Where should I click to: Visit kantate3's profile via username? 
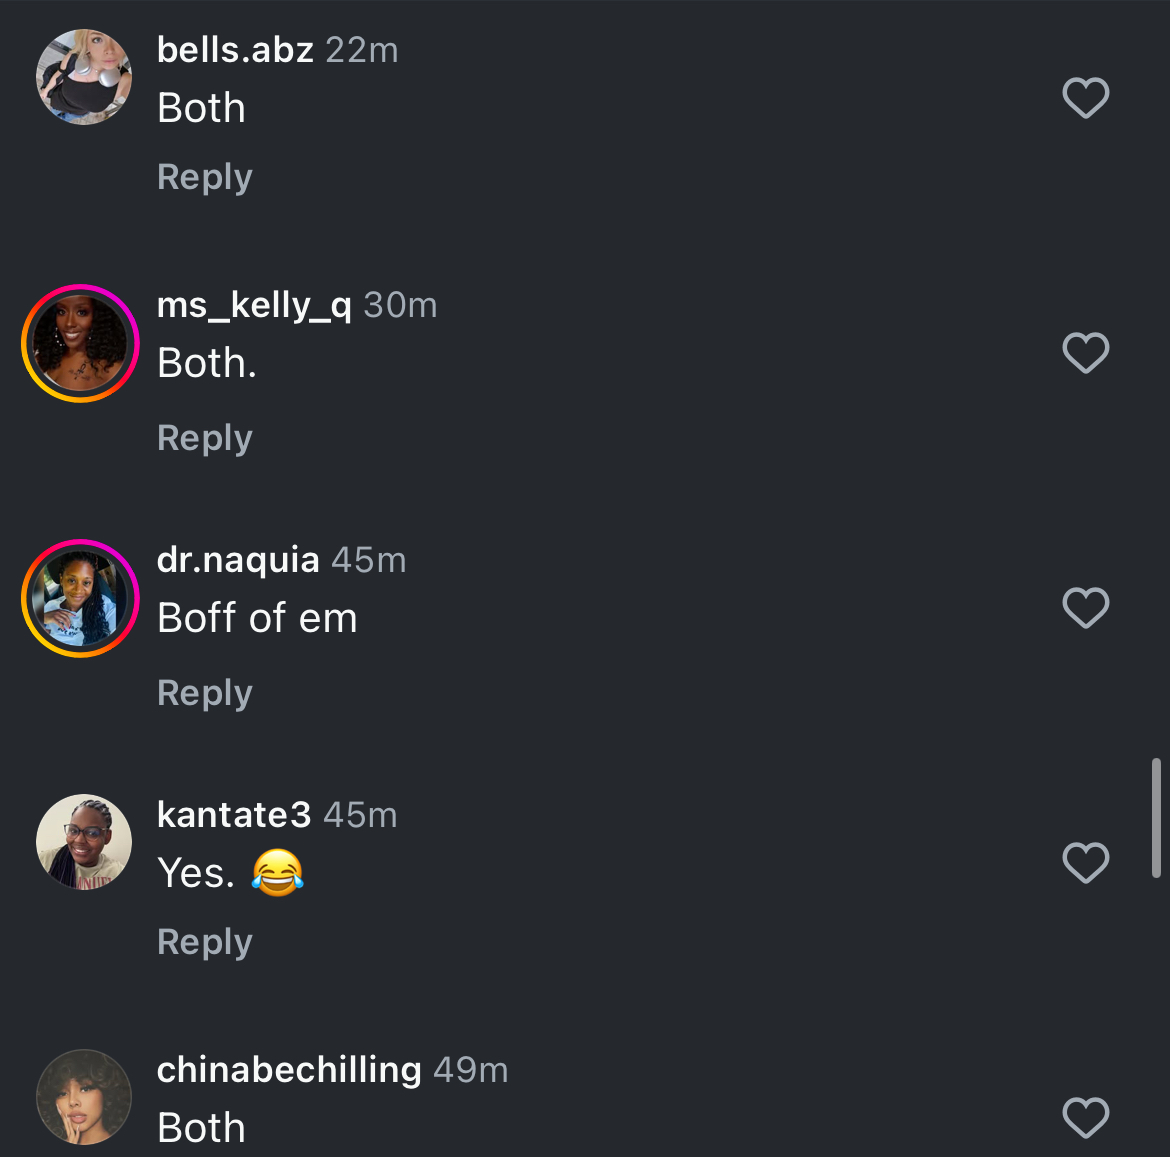tap(234, 815)
